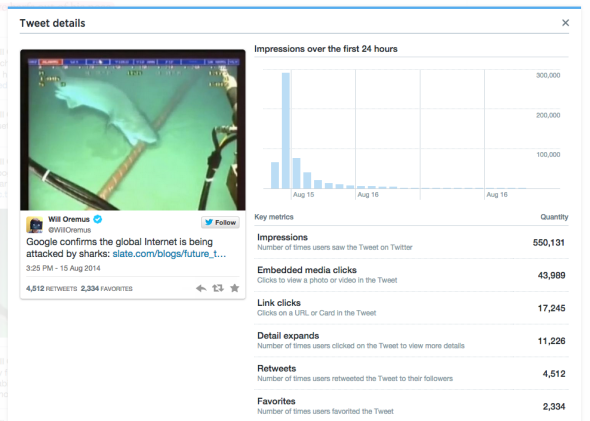Click the Detail expands metric label

[x=288, y=336]
